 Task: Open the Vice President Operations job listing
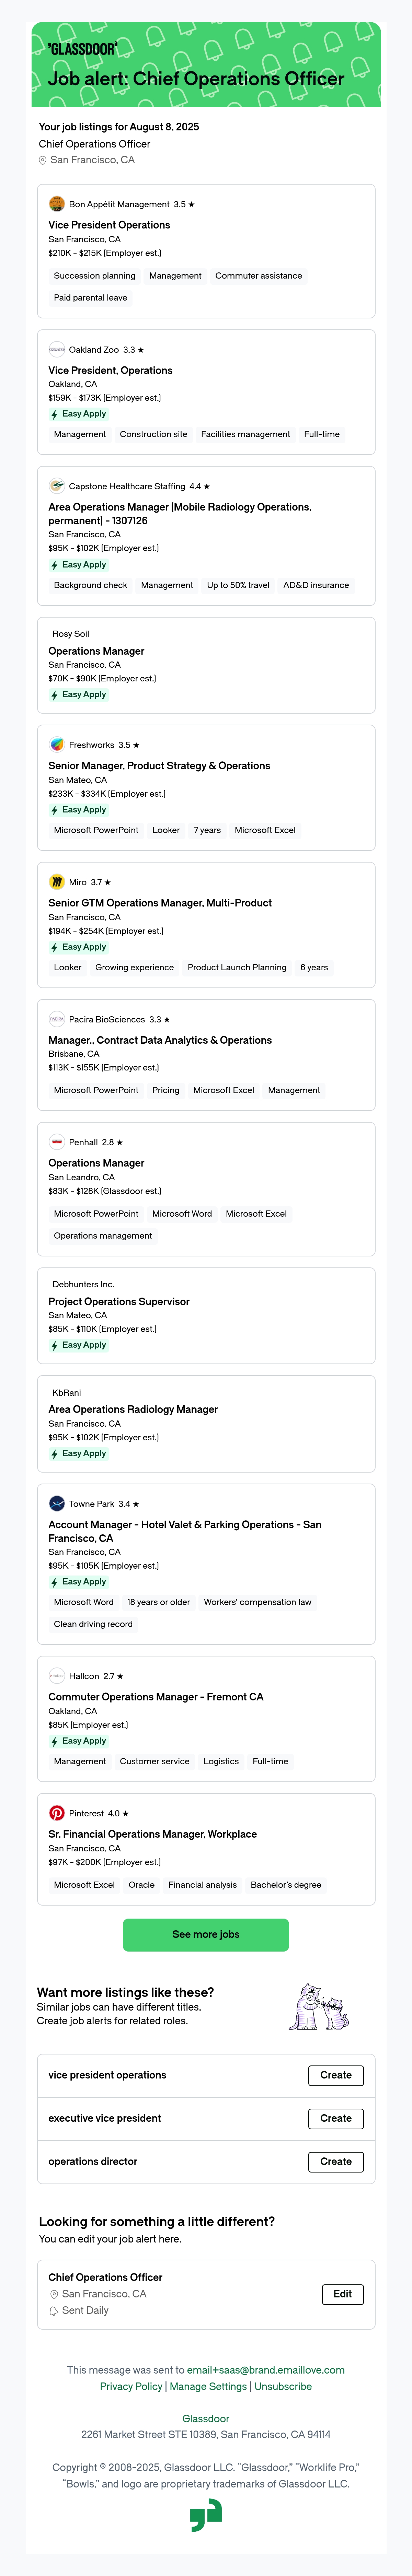[109, 225]
